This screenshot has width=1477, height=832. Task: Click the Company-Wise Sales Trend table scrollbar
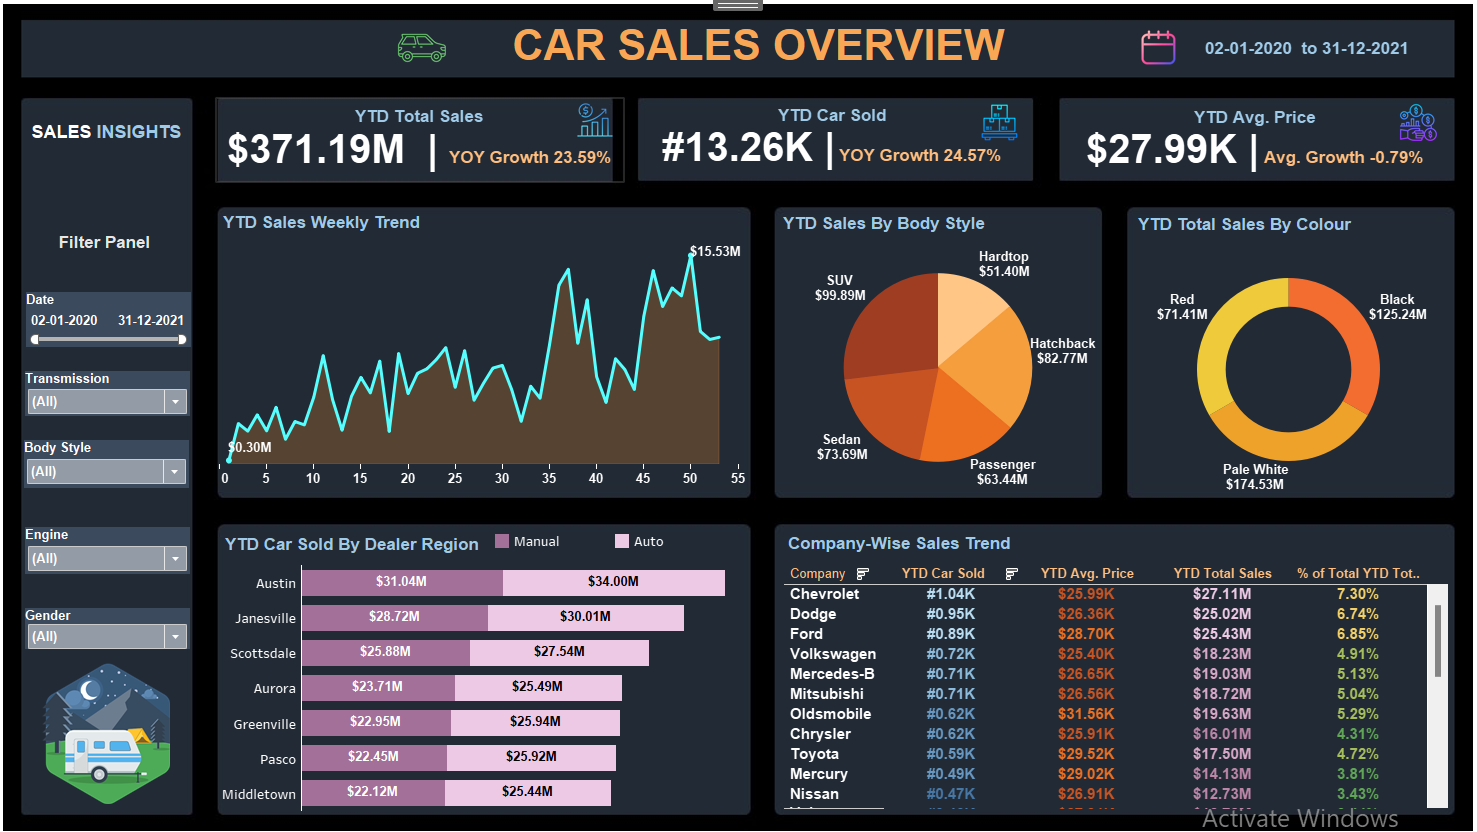coord(1438,640)
